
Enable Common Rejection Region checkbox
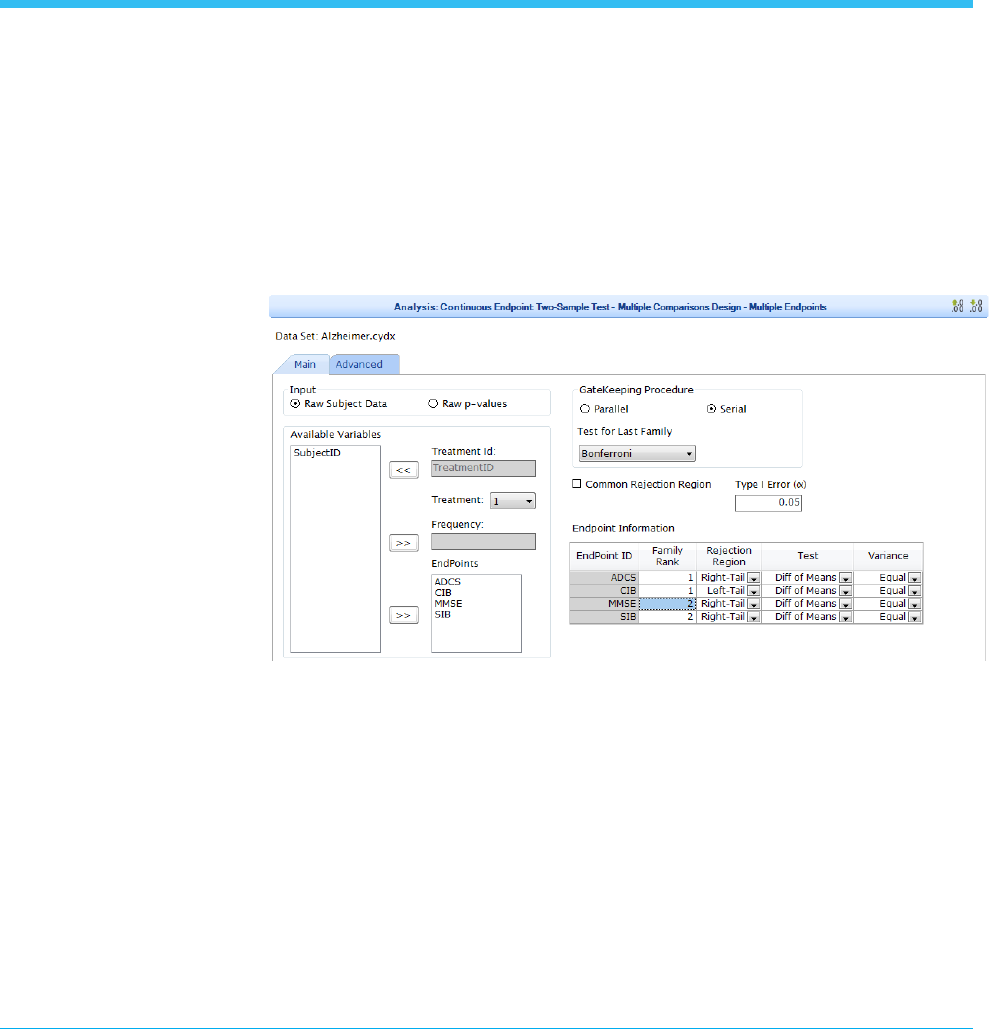pyautogui.click(x=577, y=484)
